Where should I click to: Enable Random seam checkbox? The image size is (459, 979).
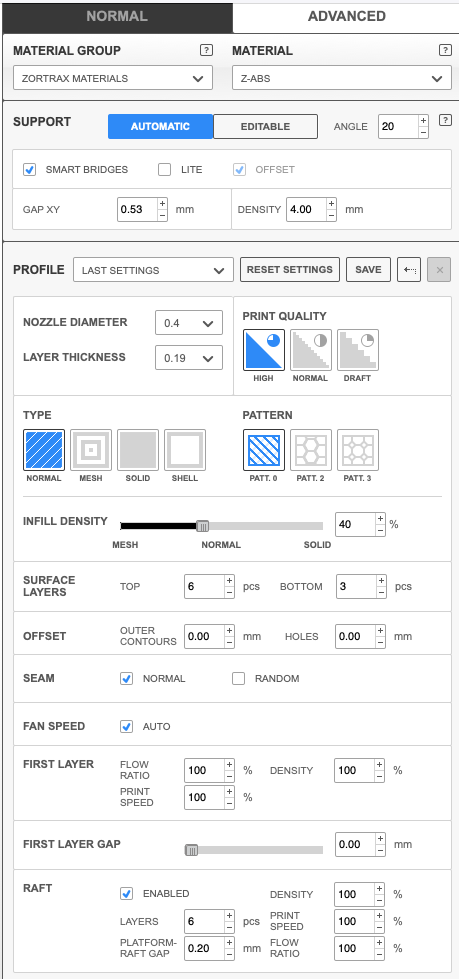(239, 679)
